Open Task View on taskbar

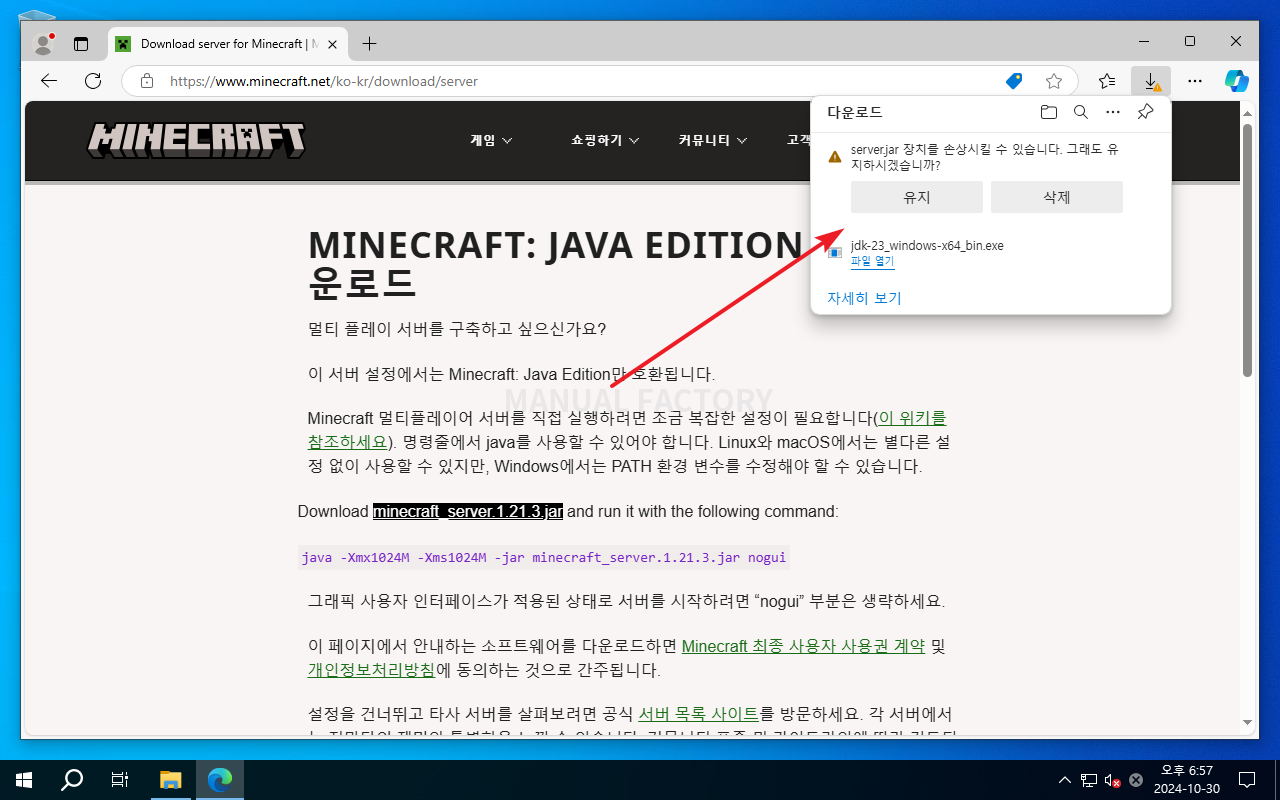tap(119, 780)
